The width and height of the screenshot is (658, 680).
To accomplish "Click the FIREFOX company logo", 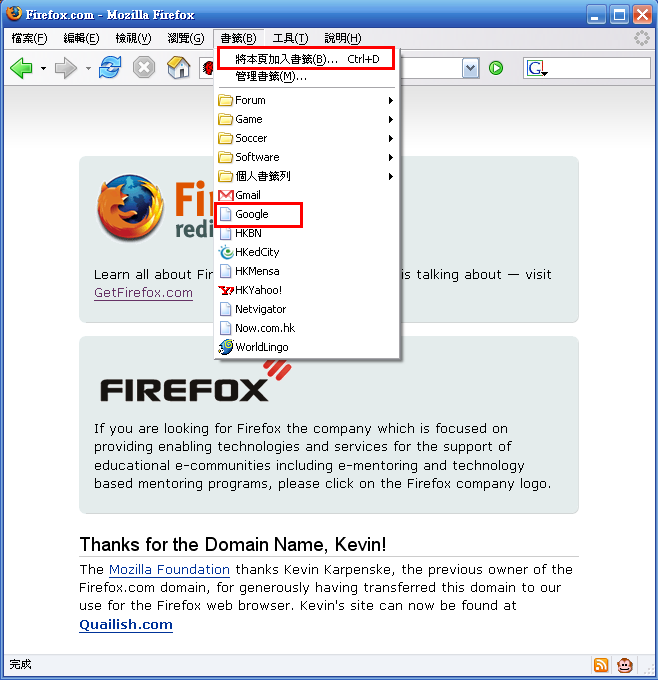I will (x=195, y=383).
